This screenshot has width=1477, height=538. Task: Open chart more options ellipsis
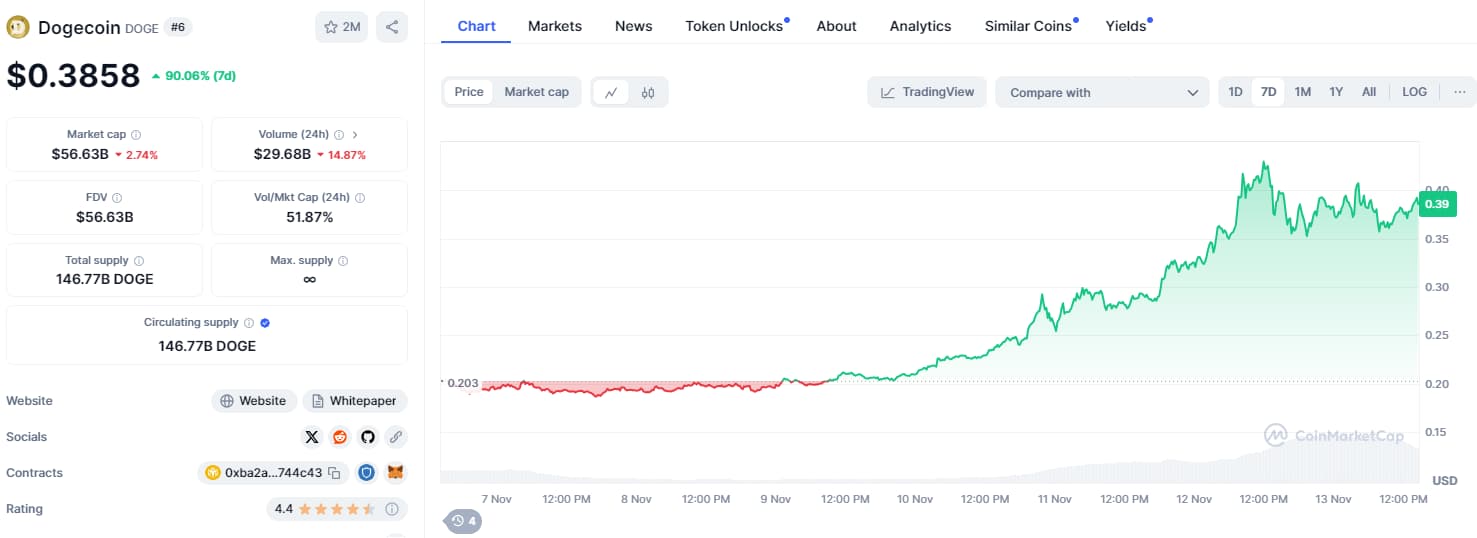coord(1459,92)
